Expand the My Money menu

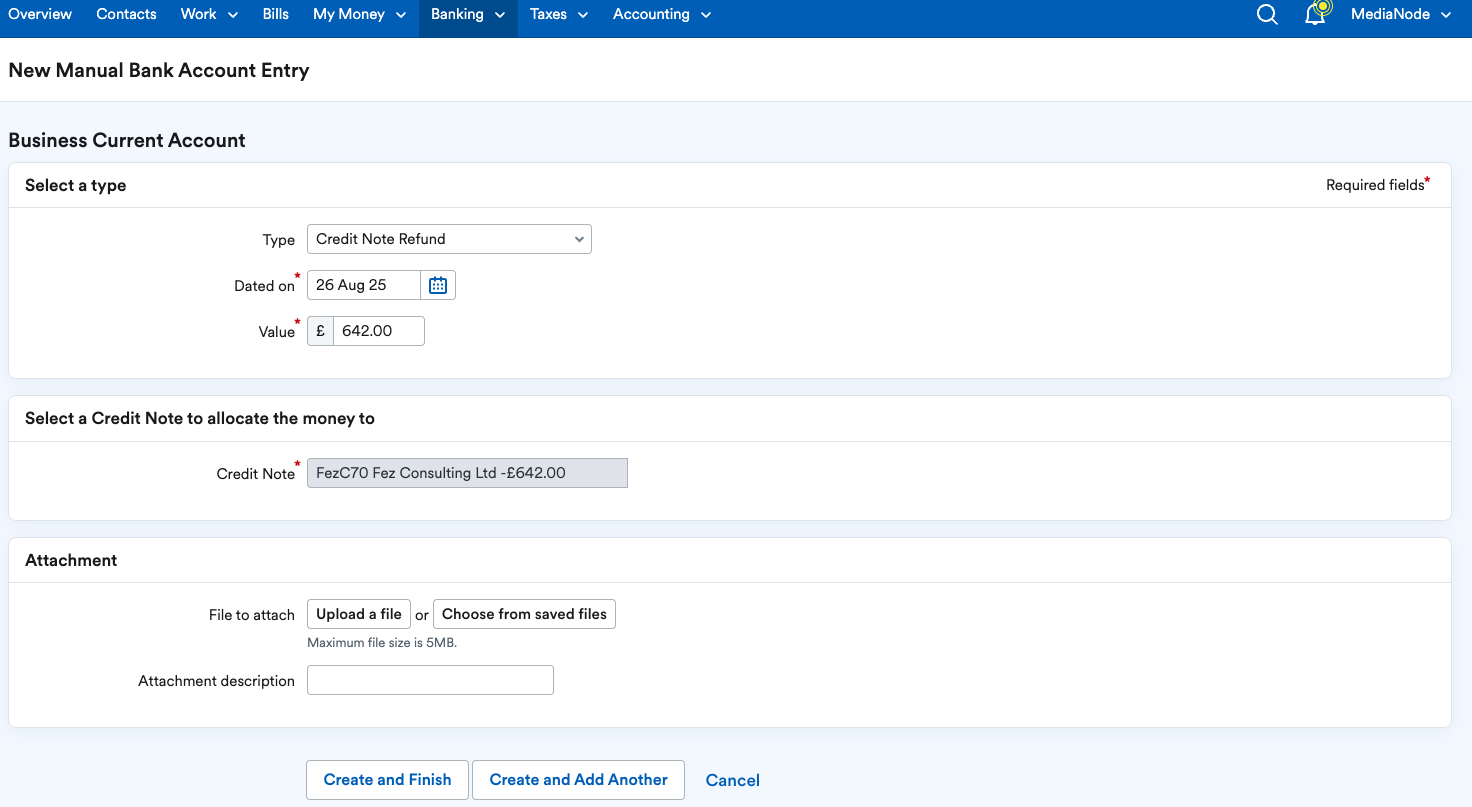tap(359, 14)
